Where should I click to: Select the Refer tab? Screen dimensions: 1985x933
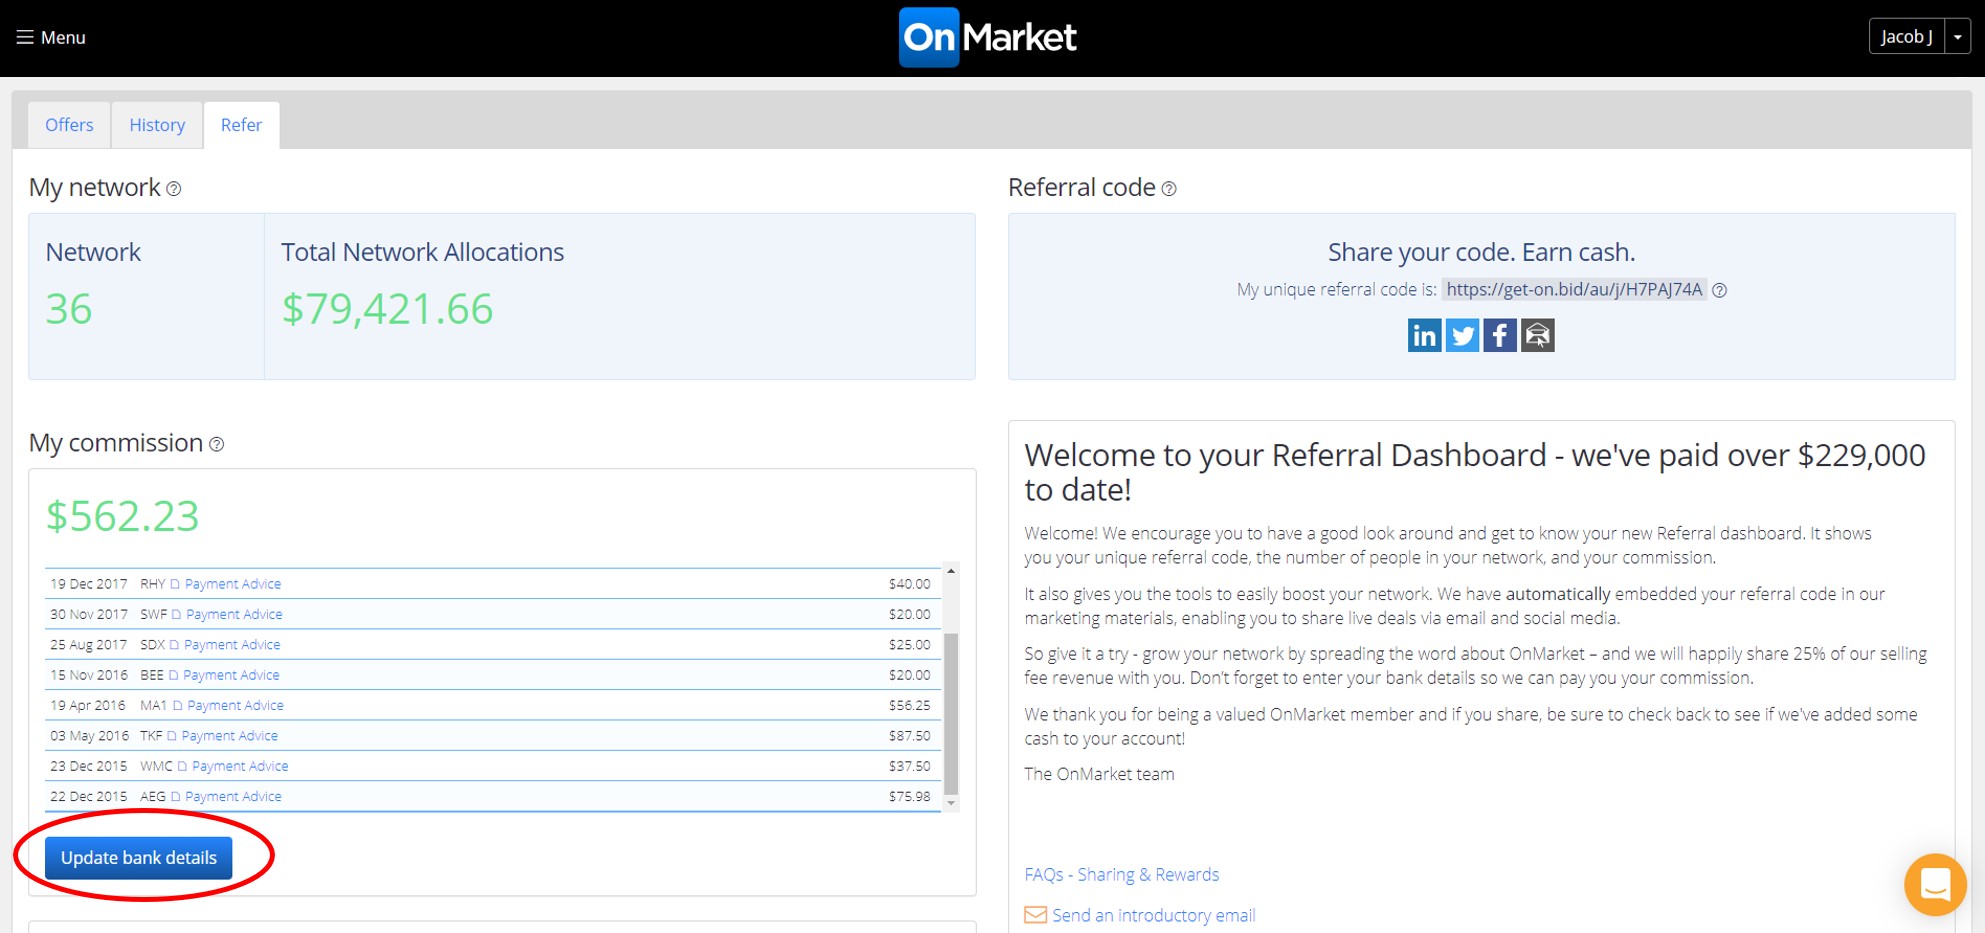pos(241,125)
